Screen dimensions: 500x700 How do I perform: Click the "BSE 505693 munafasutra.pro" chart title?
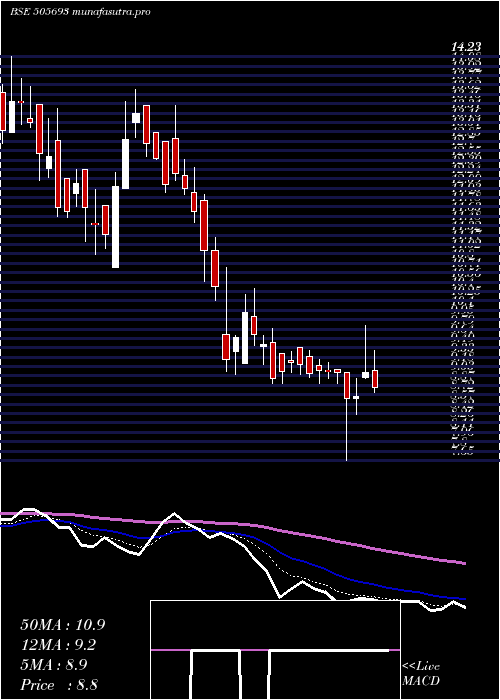[80, 12]
